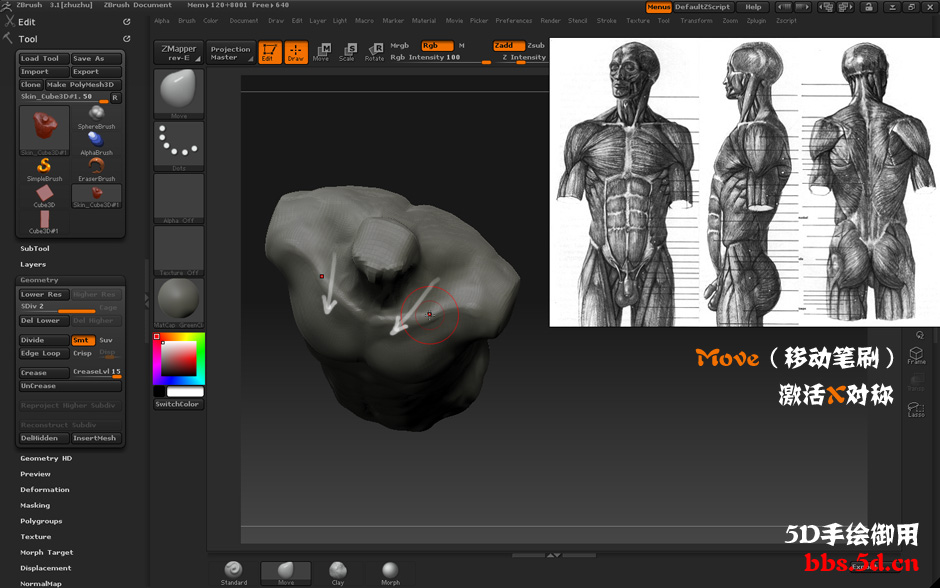Image resolution: width=940 pixels, height=588 pixels.
Task: Select the AlphaBrush tool
Action: (x=97, y=144)
